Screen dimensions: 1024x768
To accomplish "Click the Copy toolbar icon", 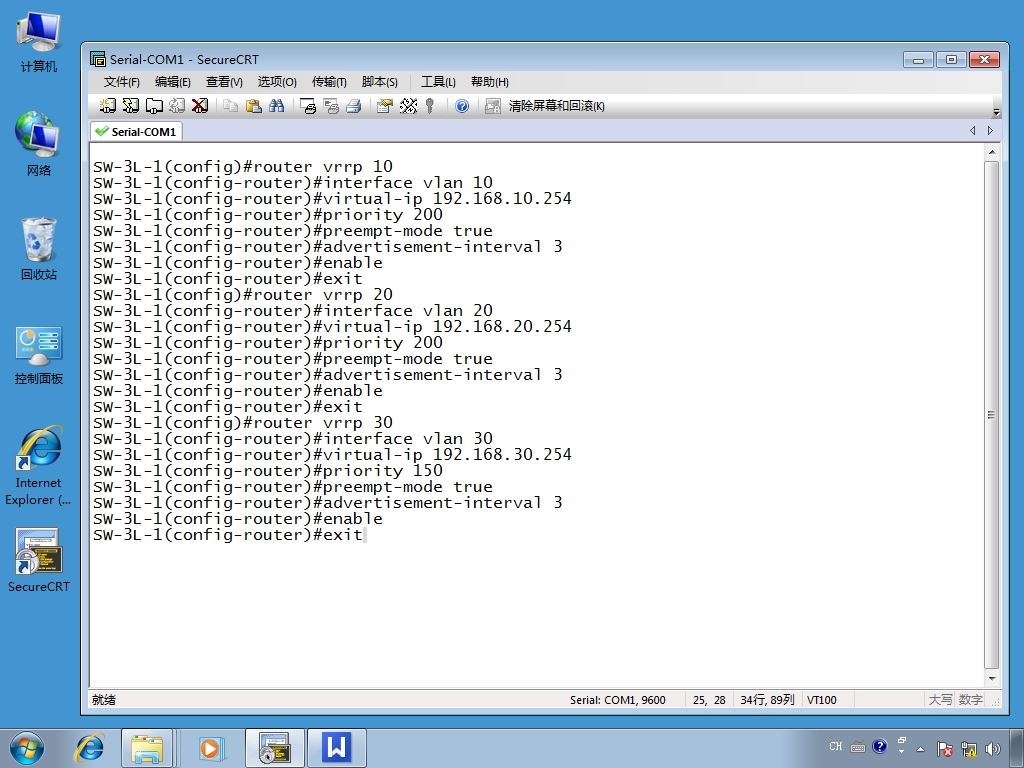I will pyautogui.click(x=230, y=106).
